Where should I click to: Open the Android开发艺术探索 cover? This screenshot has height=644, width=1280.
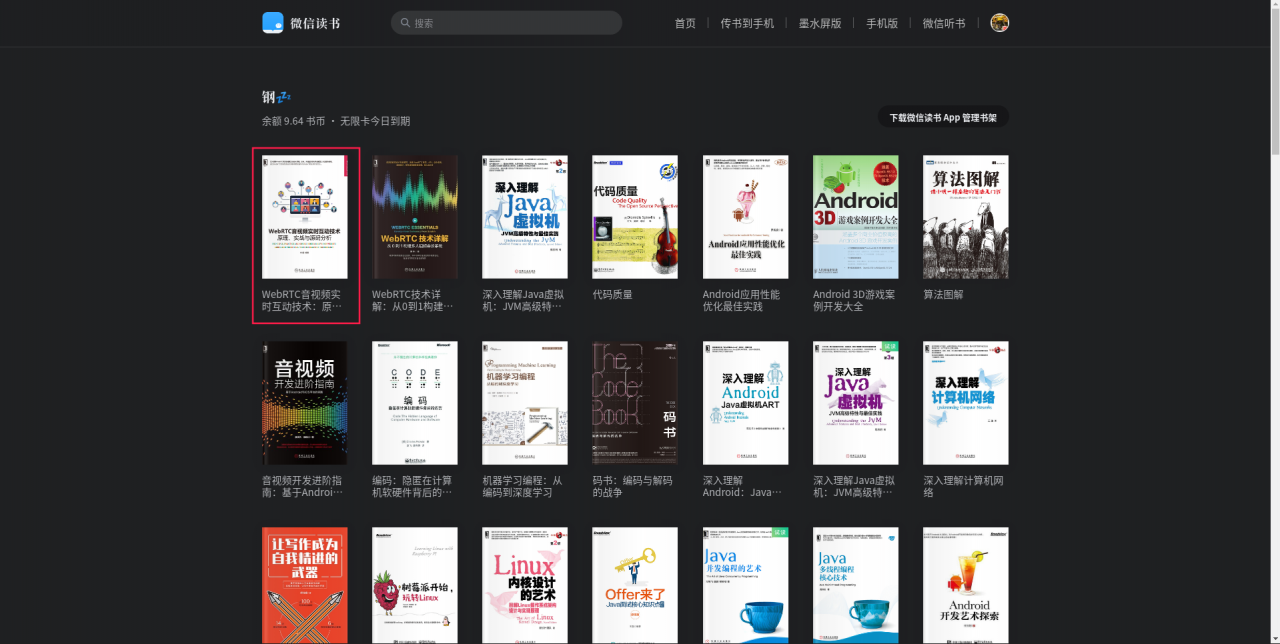[966, 585]
